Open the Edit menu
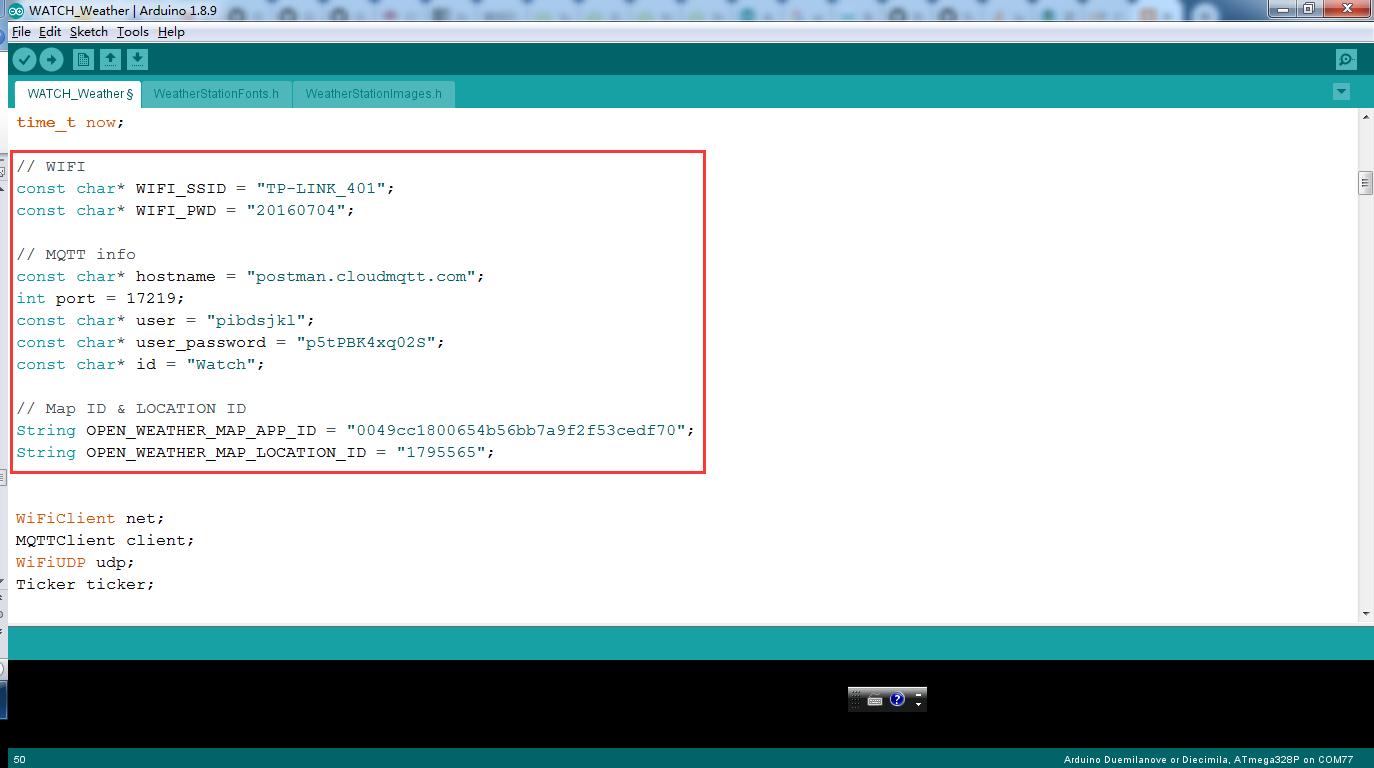Screen dimensions: 1374x768 (x=50, y=32)
